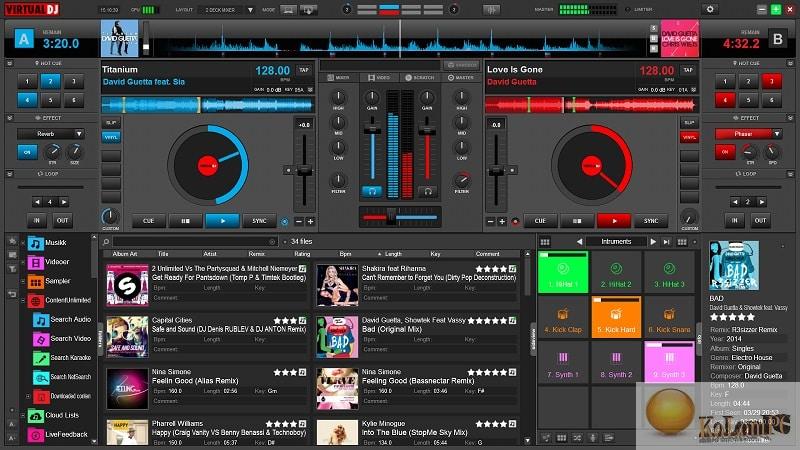Trigger sample pad 9. Synth 3
The image size is (800, 450).
(669, 362)
